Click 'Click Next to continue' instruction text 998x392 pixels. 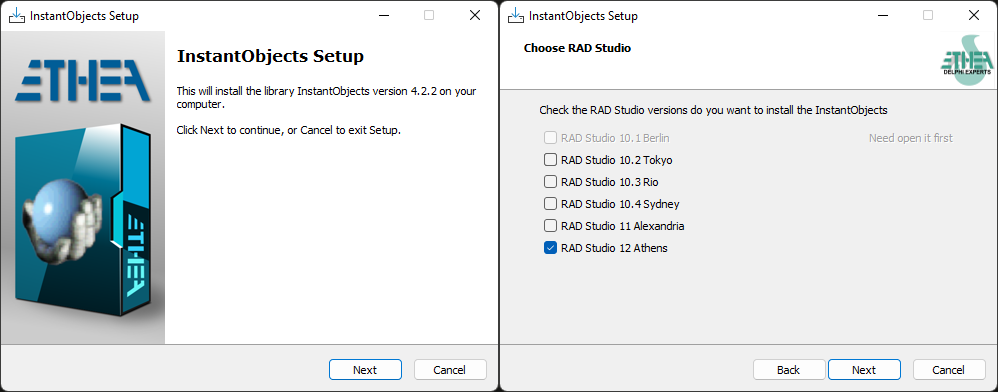click(288, 130)
